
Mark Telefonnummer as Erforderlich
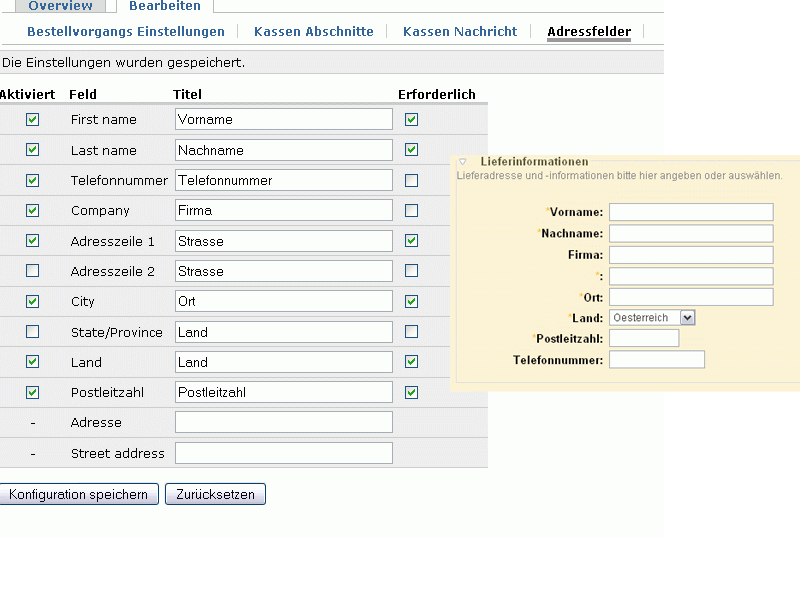click(x=411, y=181)
